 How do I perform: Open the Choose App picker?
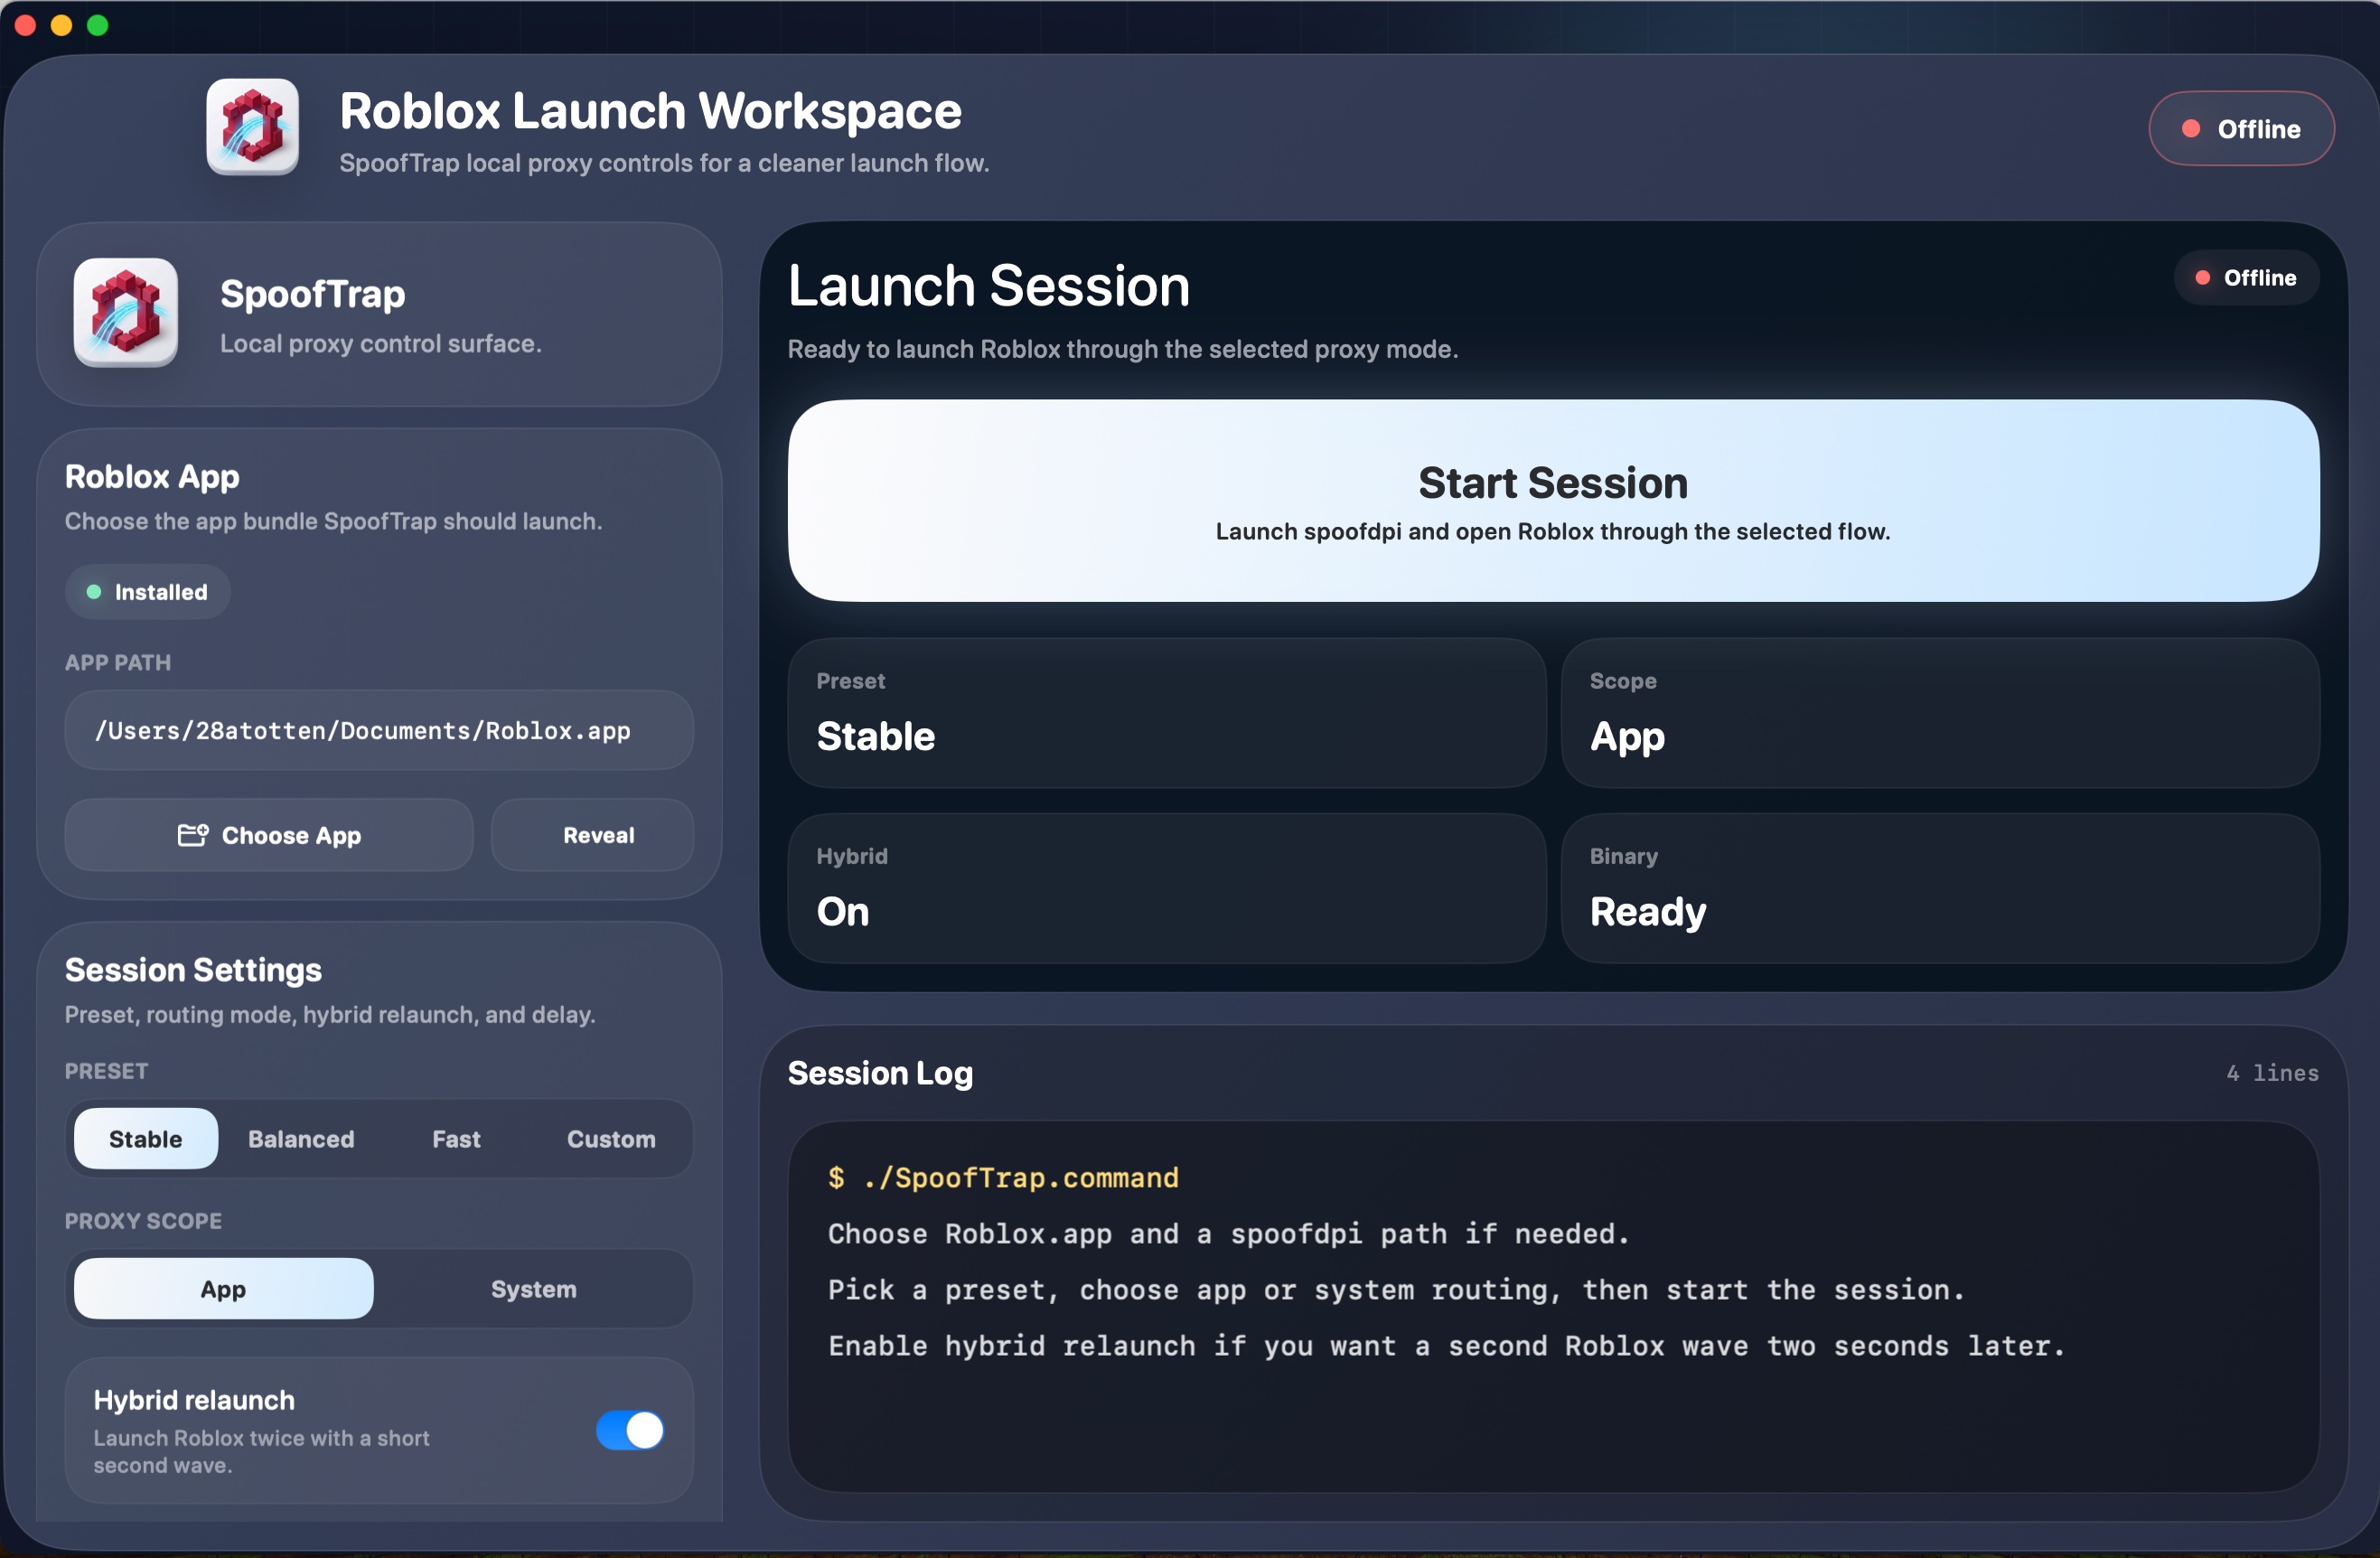[267, 835]
